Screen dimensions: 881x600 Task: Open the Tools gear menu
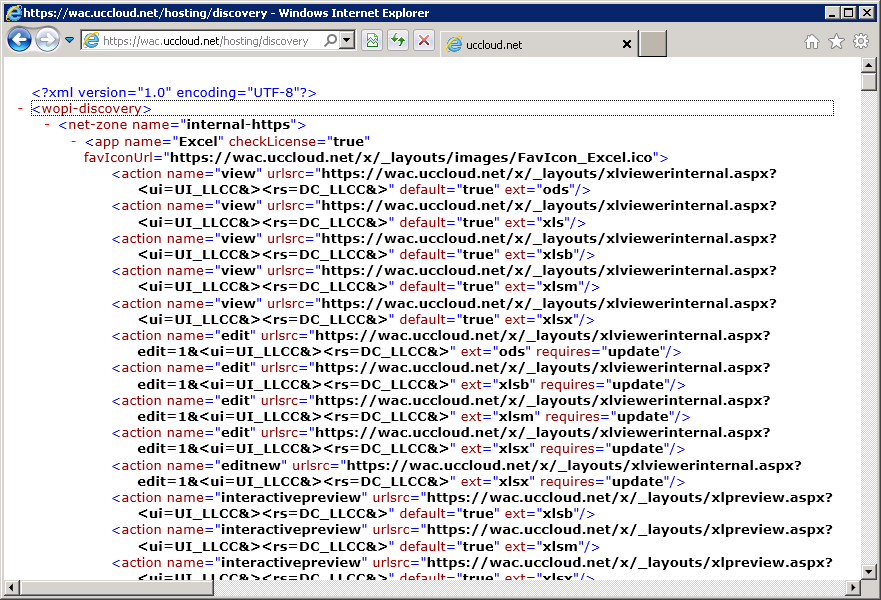point(861,41)
